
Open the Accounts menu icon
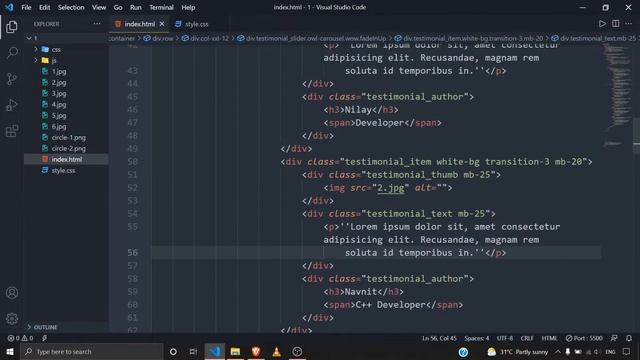12,293
